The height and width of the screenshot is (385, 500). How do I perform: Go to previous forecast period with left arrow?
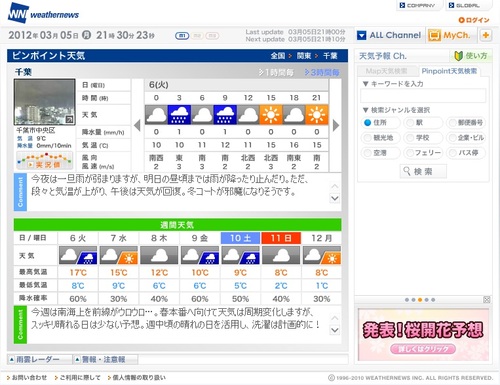click(137, 126)
